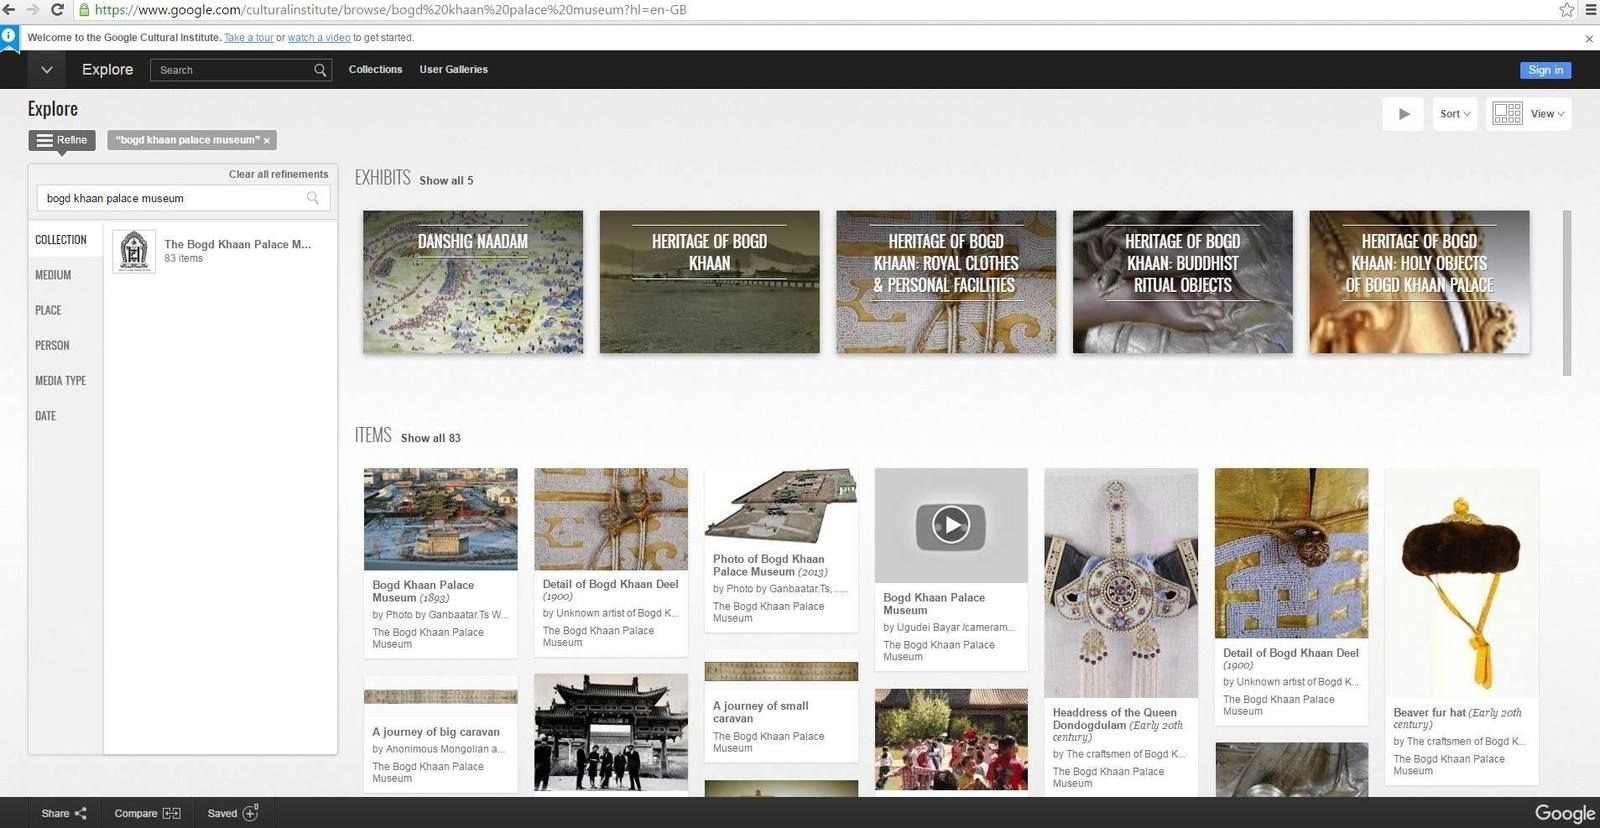The width and height of the screenshot is (1600, 828).
Task: Select the Medium refinement tab
Action: pos(53,275)
